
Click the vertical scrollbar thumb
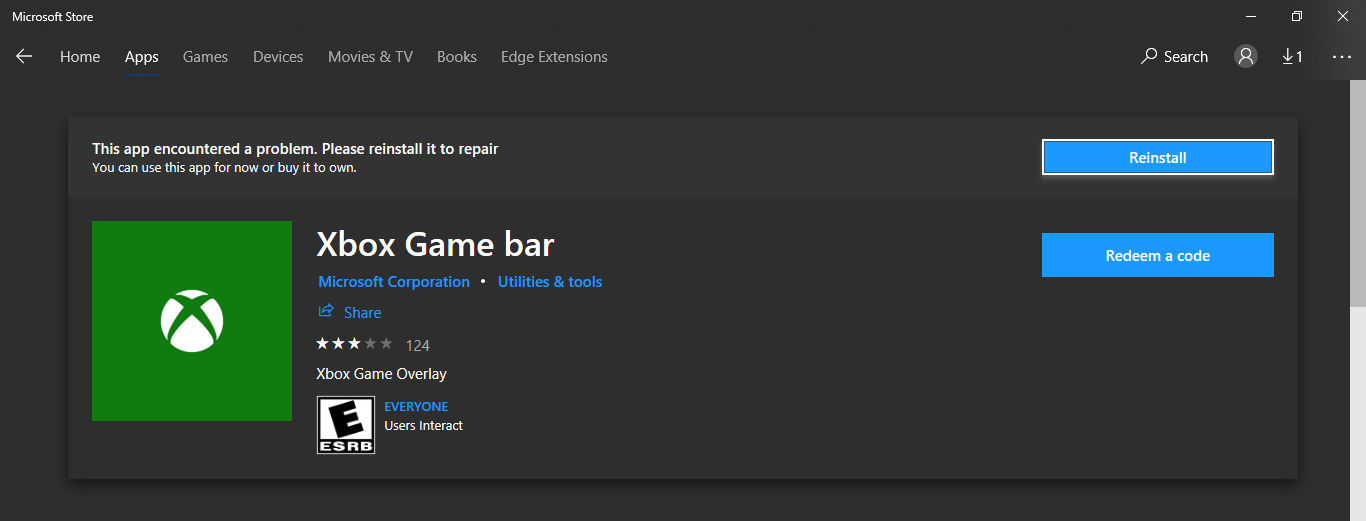coord(1358,195)
